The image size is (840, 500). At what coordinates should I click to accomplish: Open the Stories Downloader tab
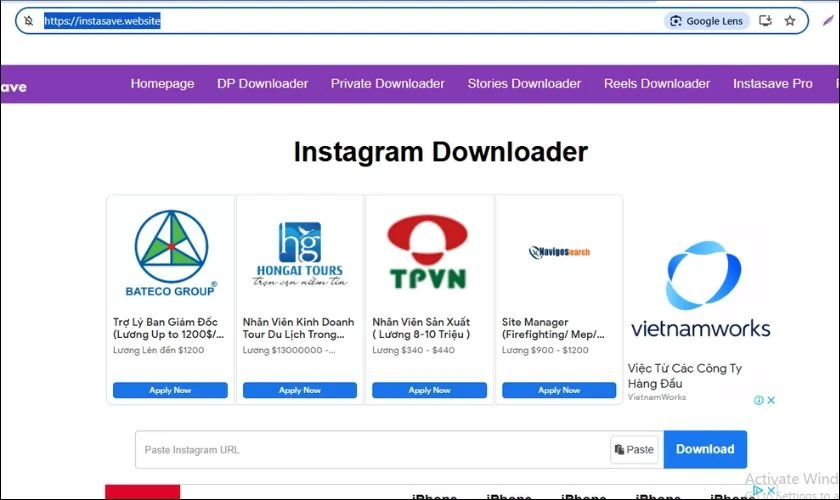coord(524,84)
